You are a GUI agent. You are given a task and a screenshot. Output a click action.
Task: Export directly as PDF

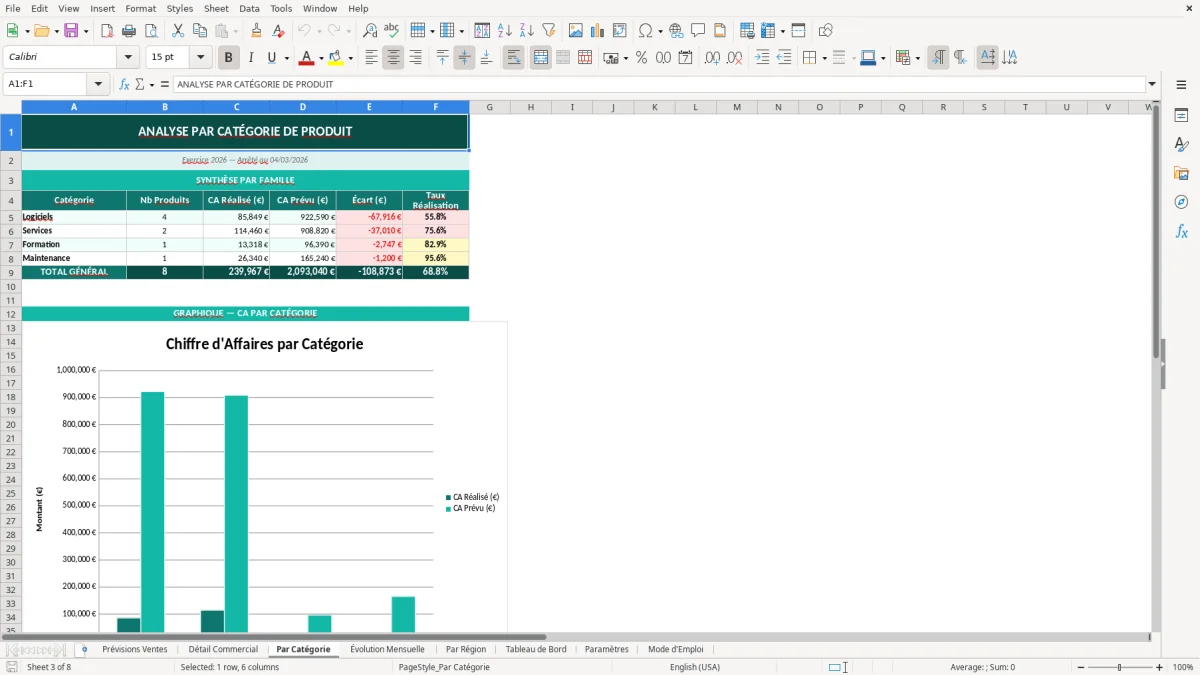[107, 31]
